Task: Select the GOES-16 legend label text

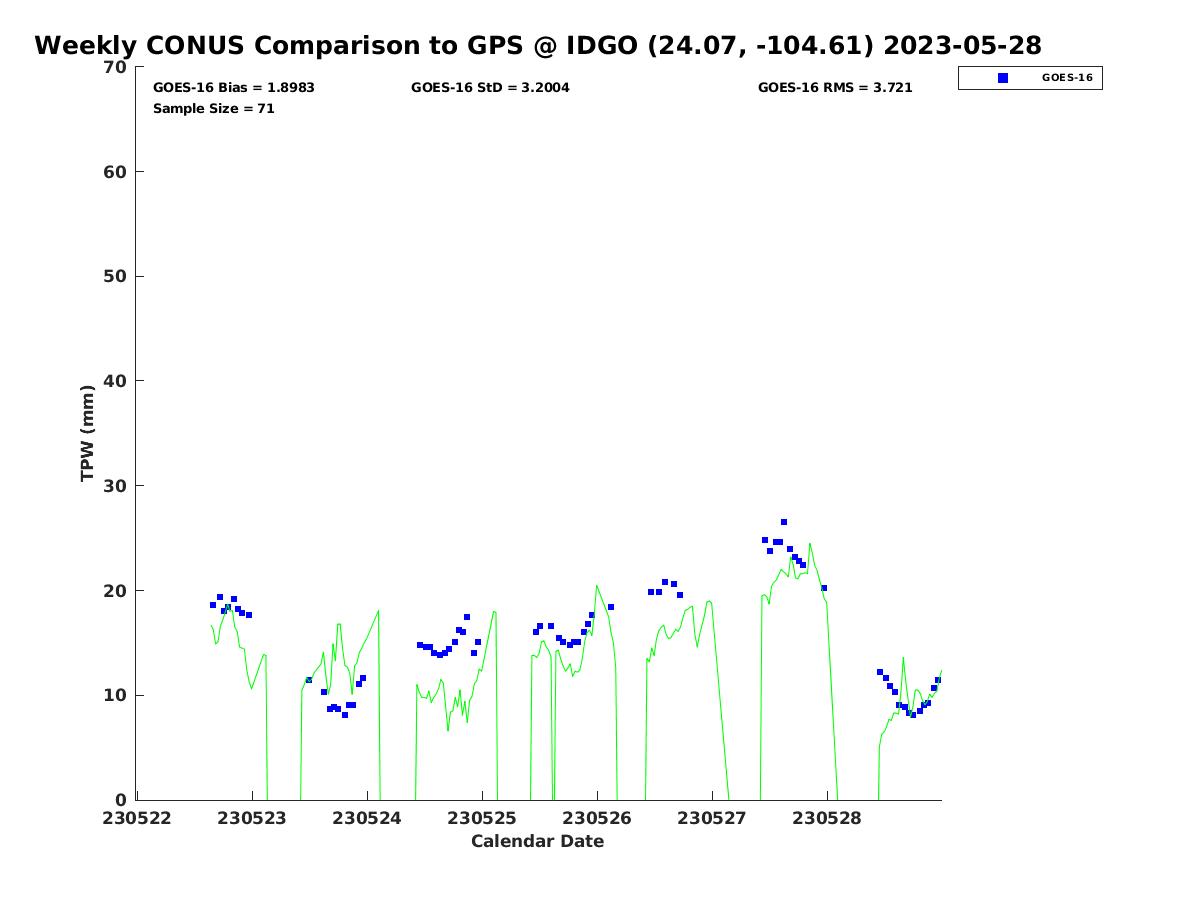Action: coord(1066,78)
